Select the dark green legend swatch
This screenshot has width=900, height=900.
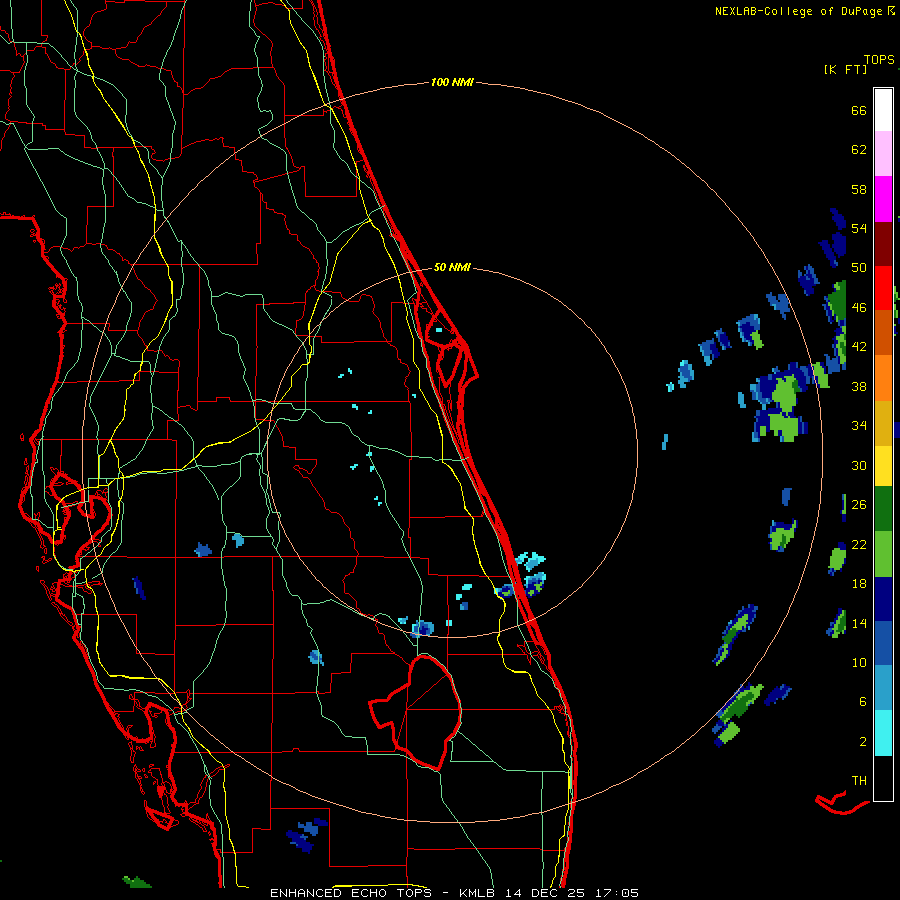883,509
